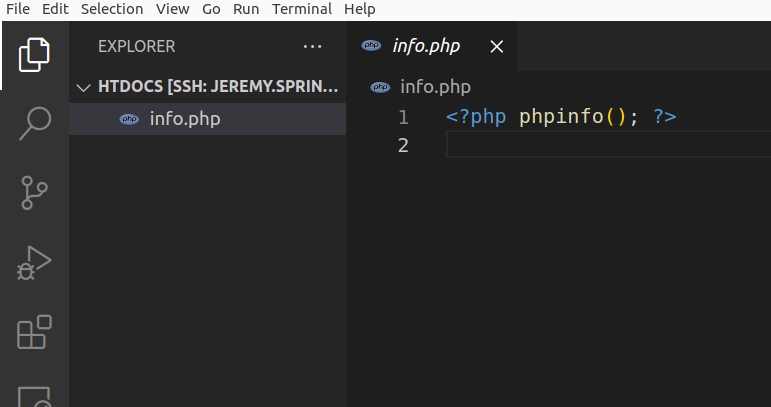Close the info.php editor tab

click(497, 46)
